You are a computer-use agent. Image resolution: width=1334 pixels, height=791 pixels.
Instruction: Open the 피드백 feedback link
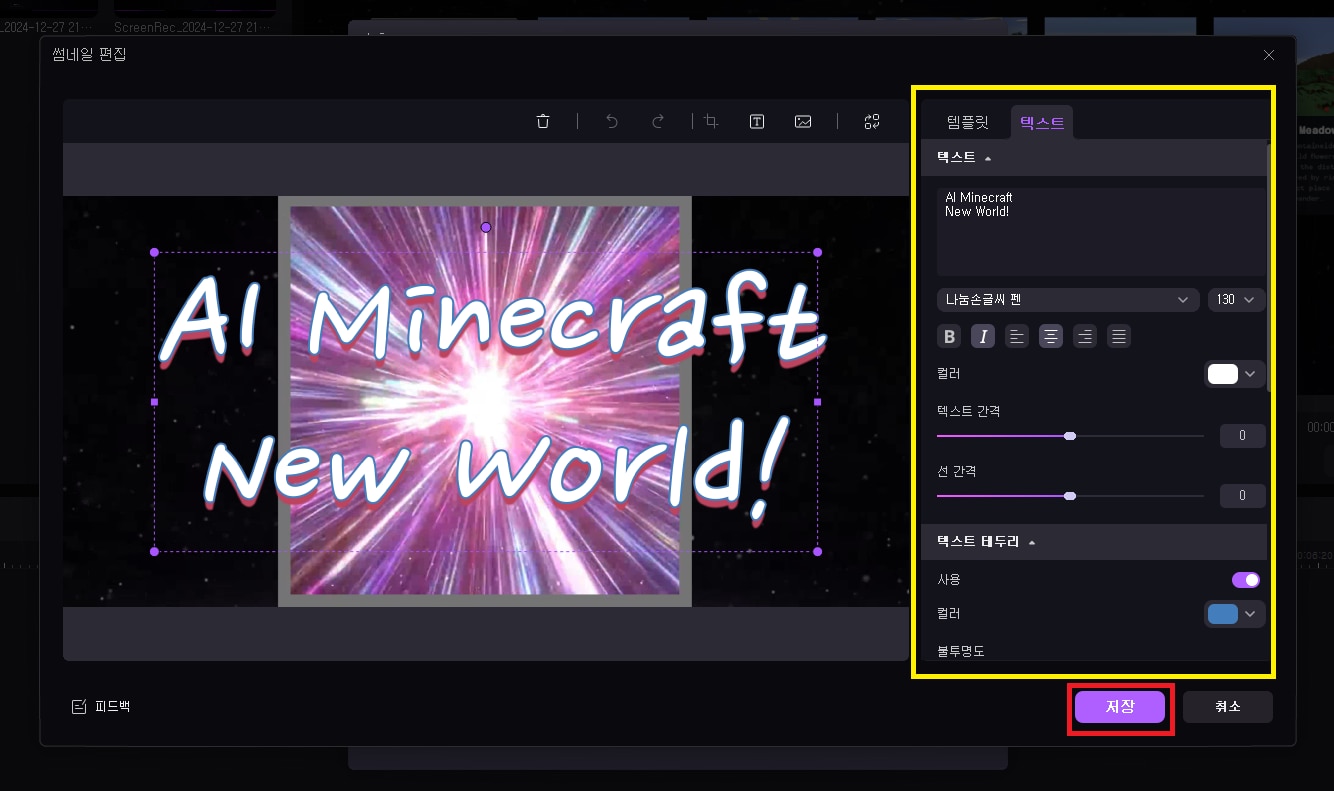(101, 707)
